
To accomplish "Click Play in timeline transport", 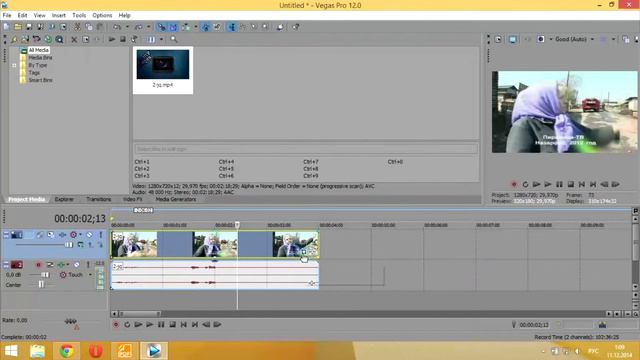I will tap(150, 324).
